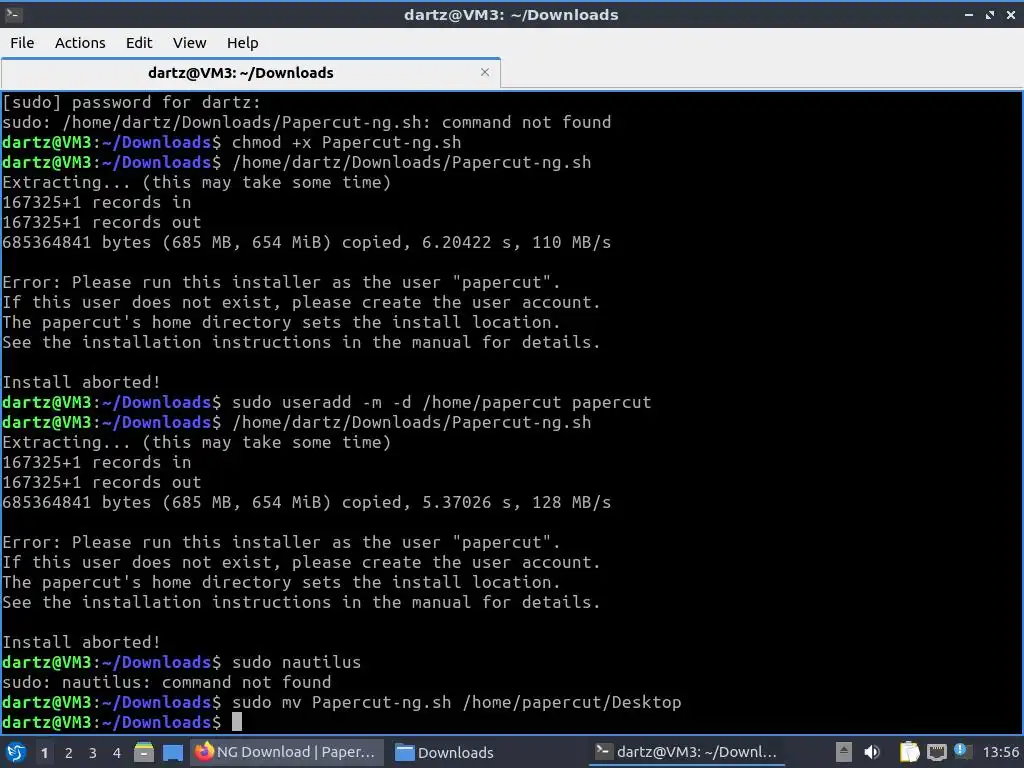Click the show desktop panel icon
1024x768 pixels.
(172, 752)
